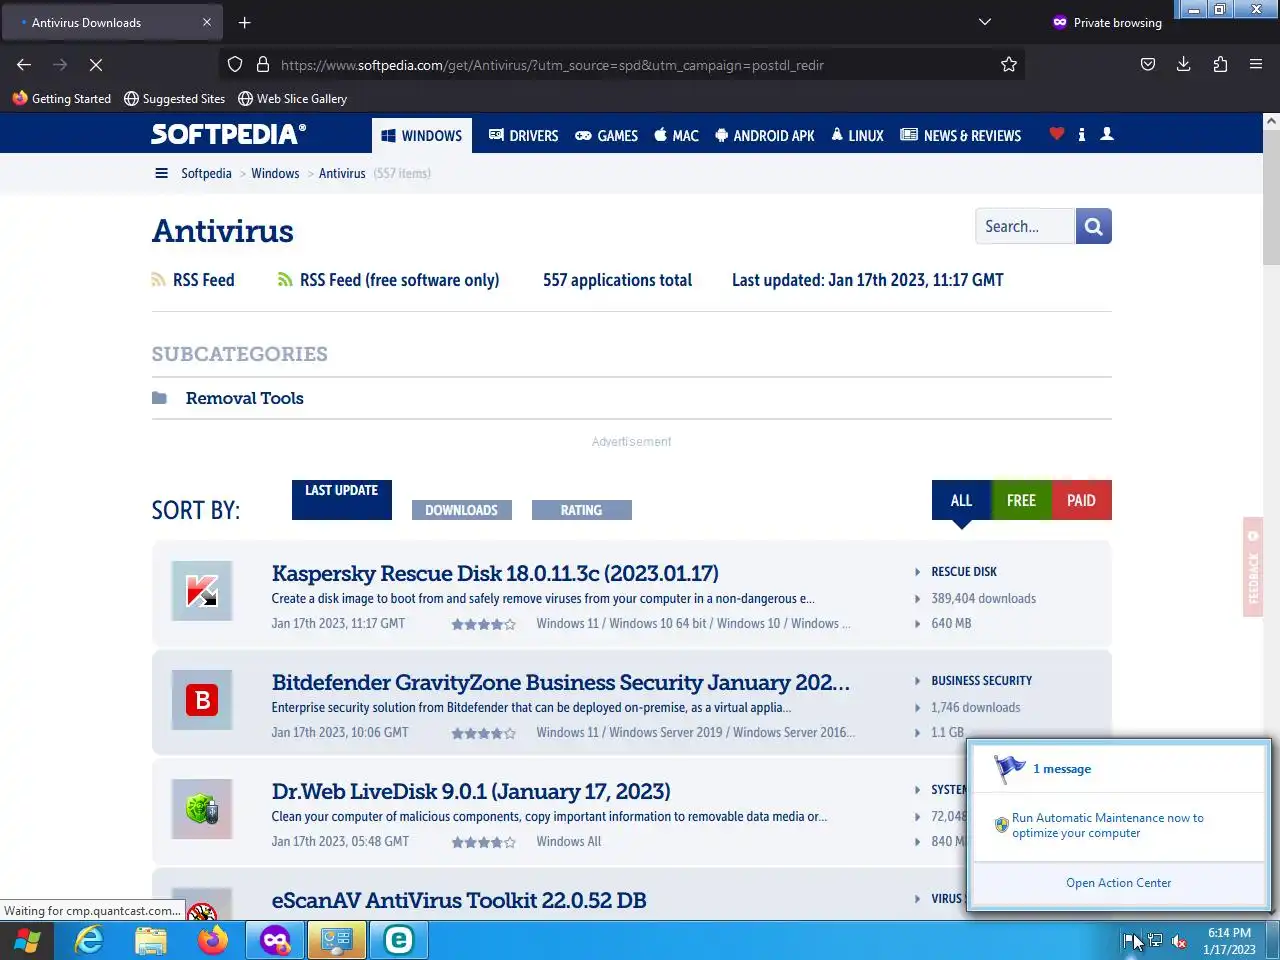Click the Dr.Web LiveDisk green thumbnail
The image size is (1280, 960).
pos(202,809)
